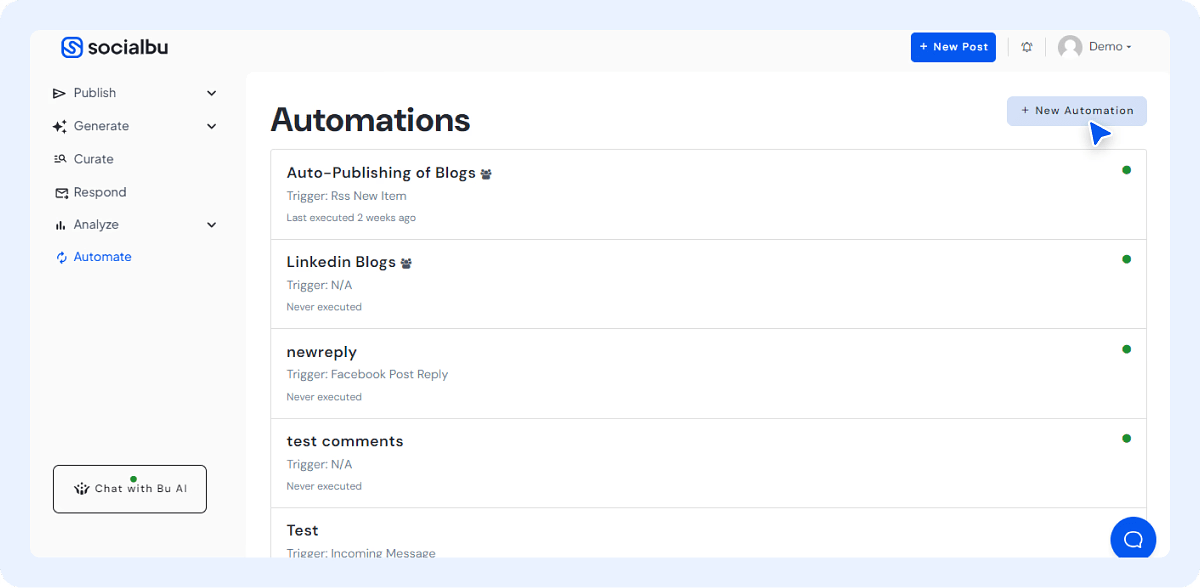Click the status dot for test comments
Image resolution: width=1200 pixels, height=588 pixels.
pyautogui.click(x=1127, y=438)
